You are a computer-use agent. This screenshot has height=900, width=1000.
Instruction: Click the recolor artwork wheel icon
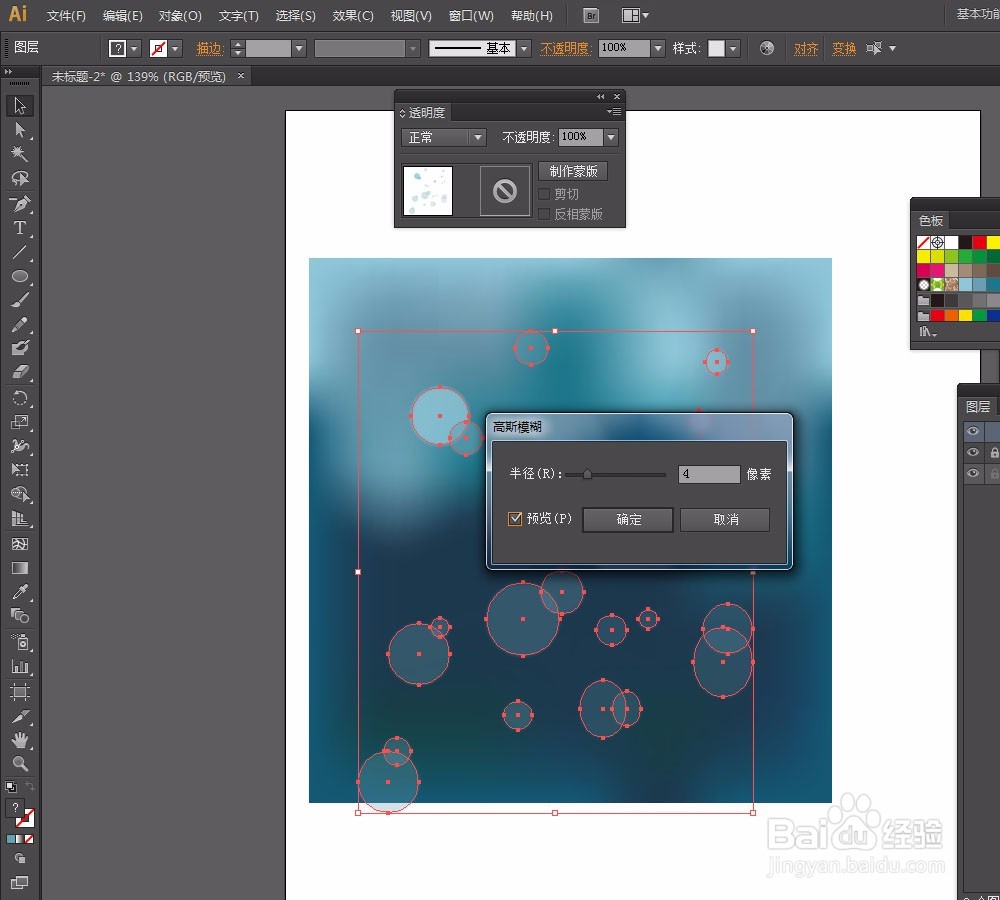767,48
